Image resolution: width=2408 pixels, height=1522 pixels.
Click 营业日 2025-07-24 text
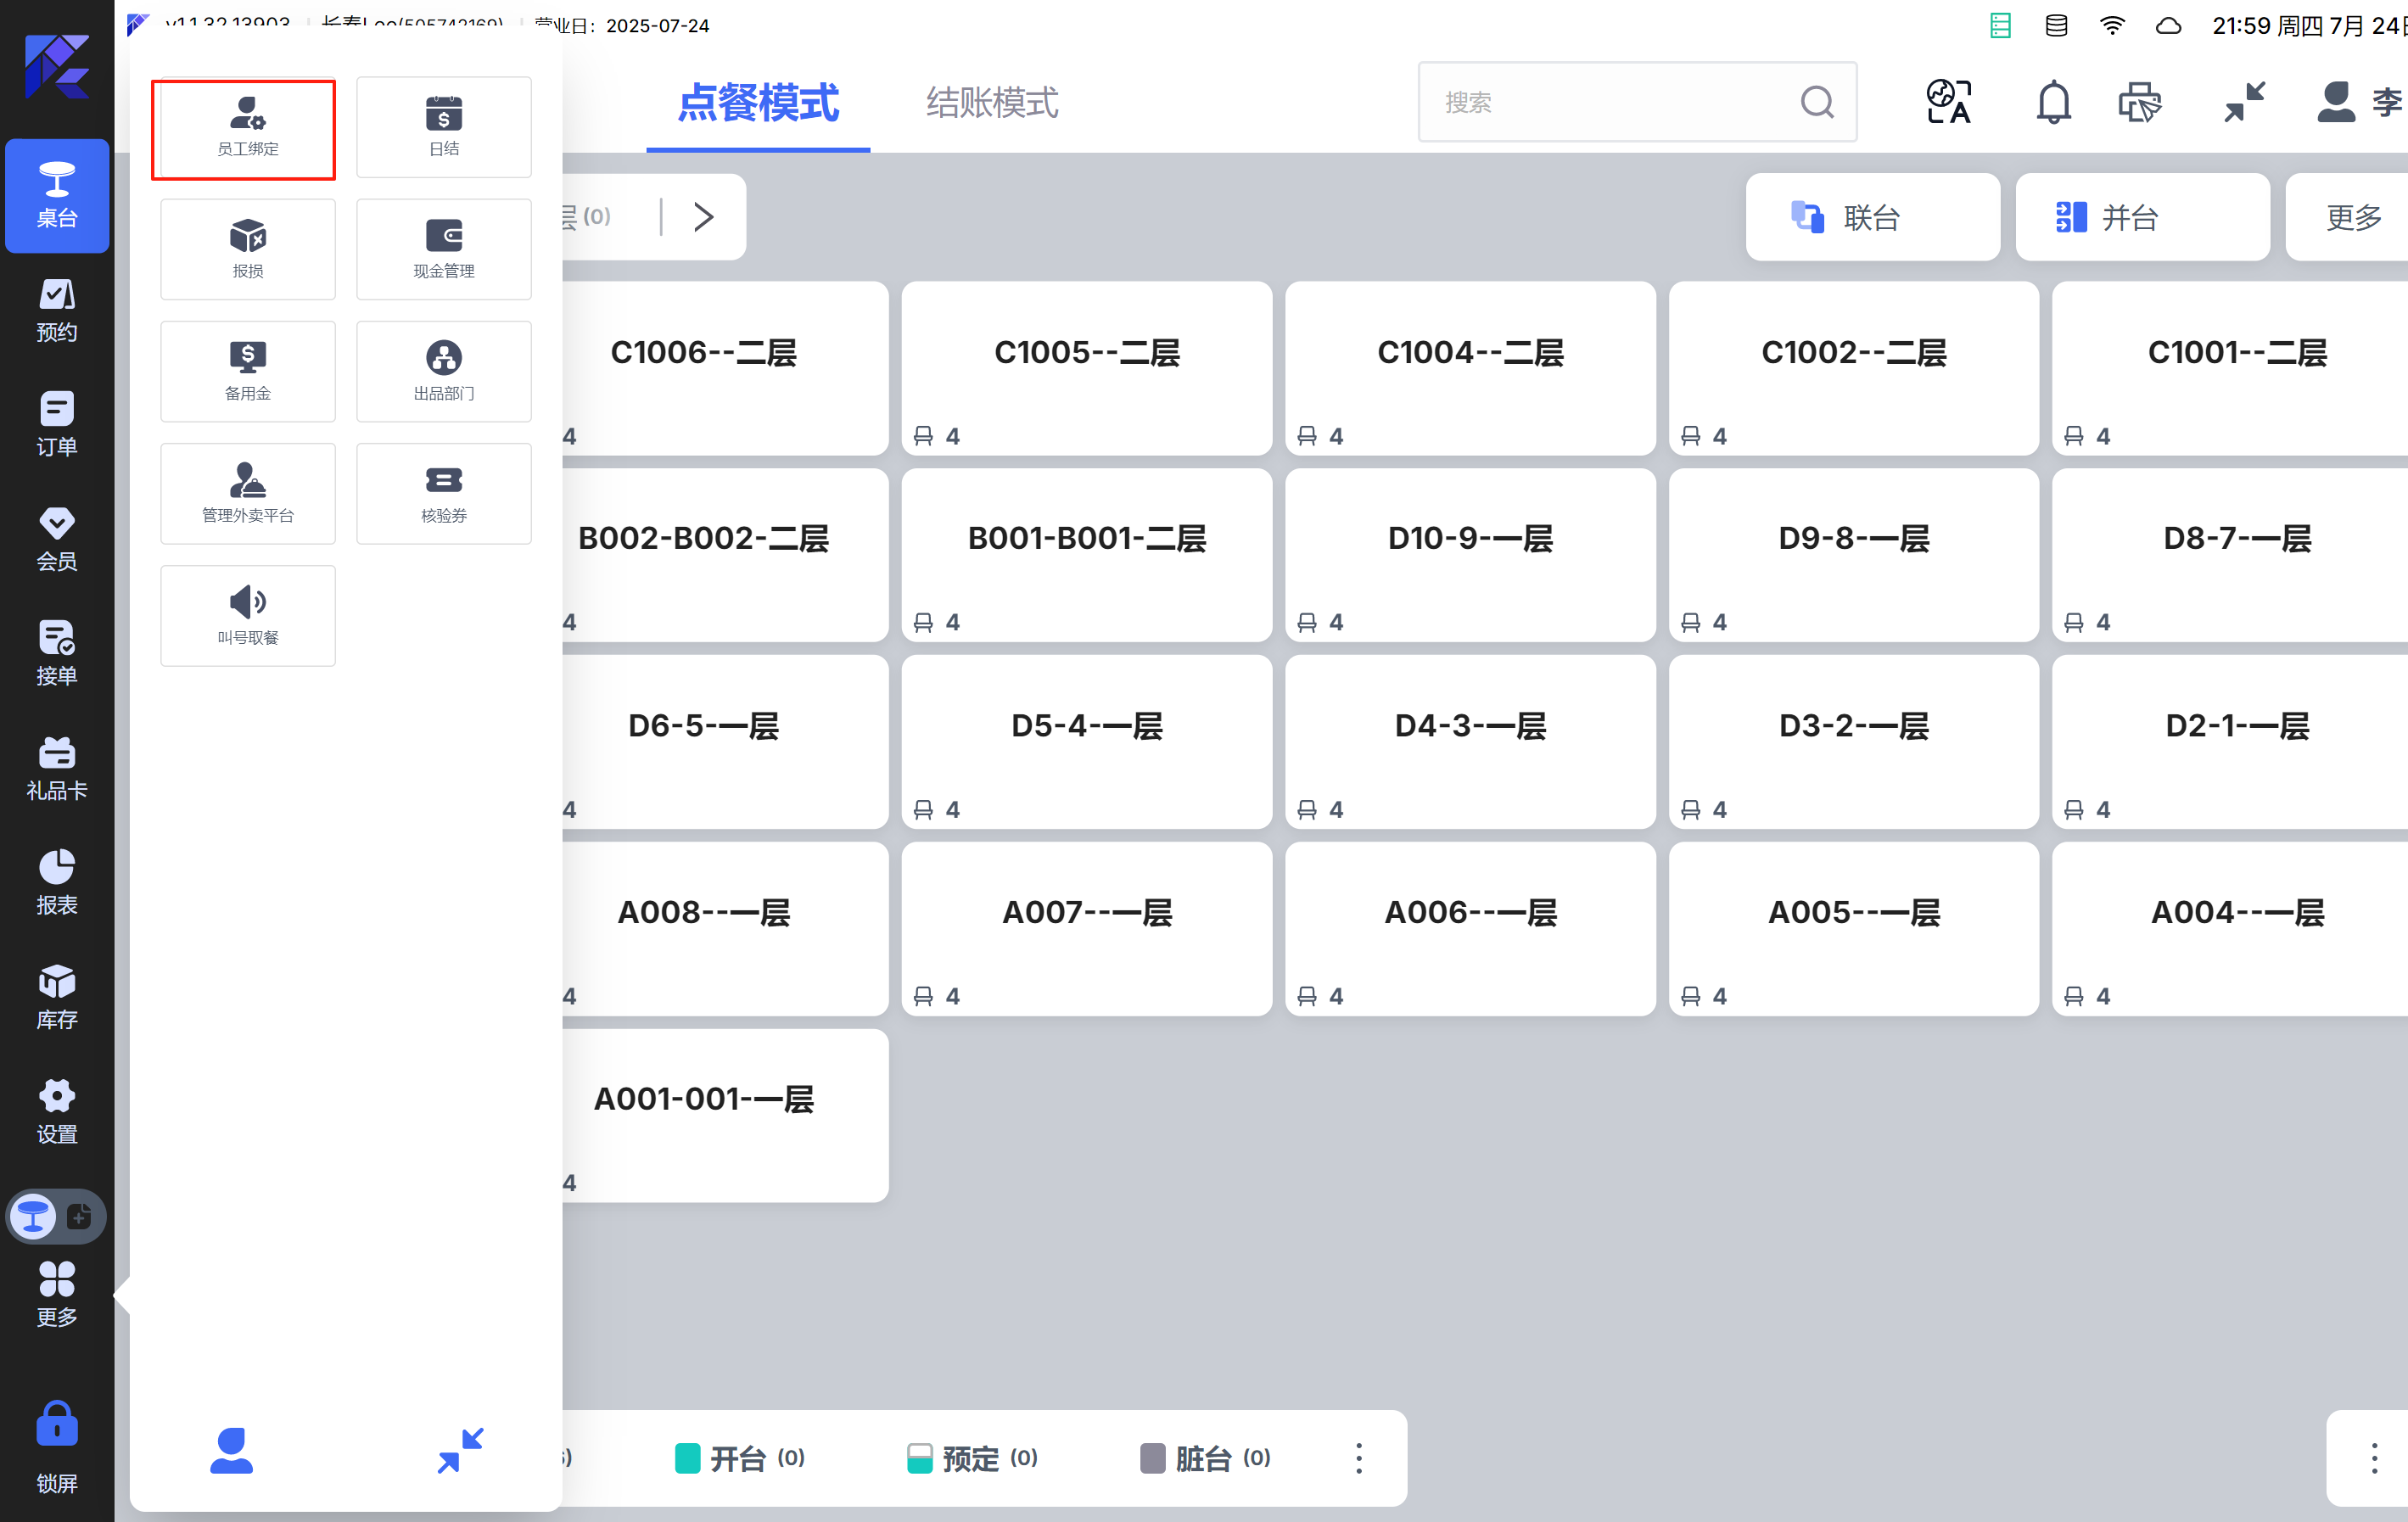click(x=622, y=25)
